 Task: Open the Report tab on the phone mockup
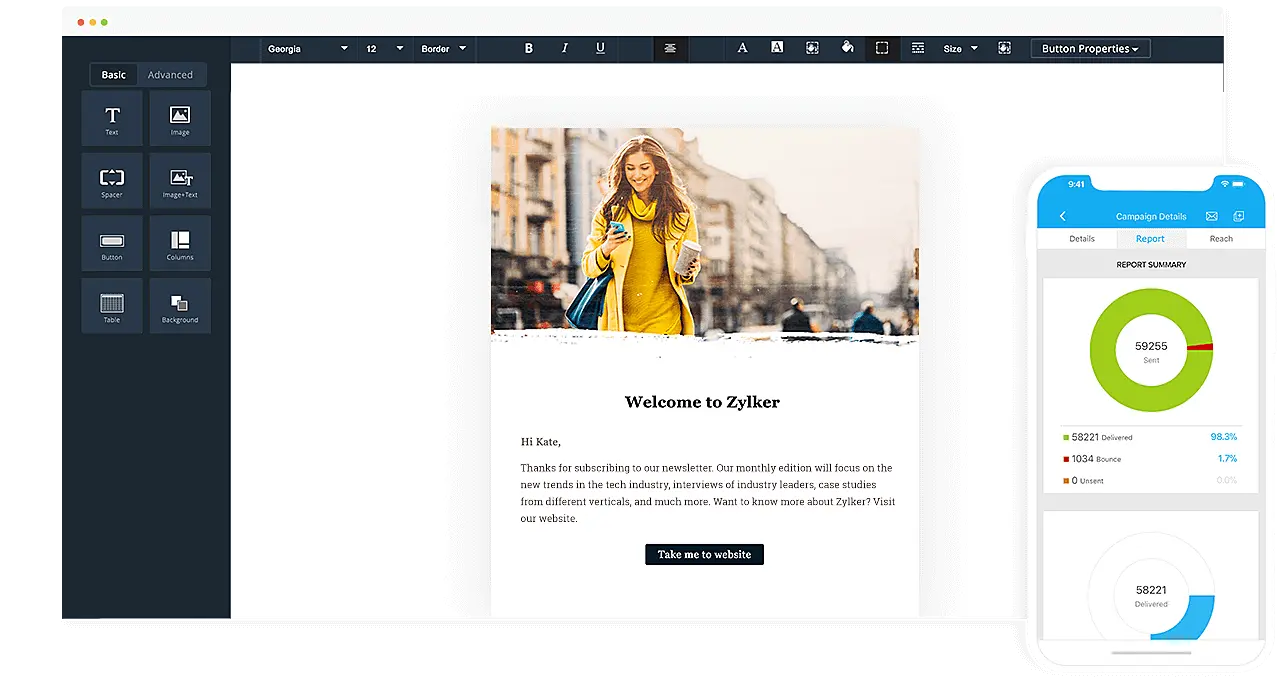click(x=1149, y=238)
